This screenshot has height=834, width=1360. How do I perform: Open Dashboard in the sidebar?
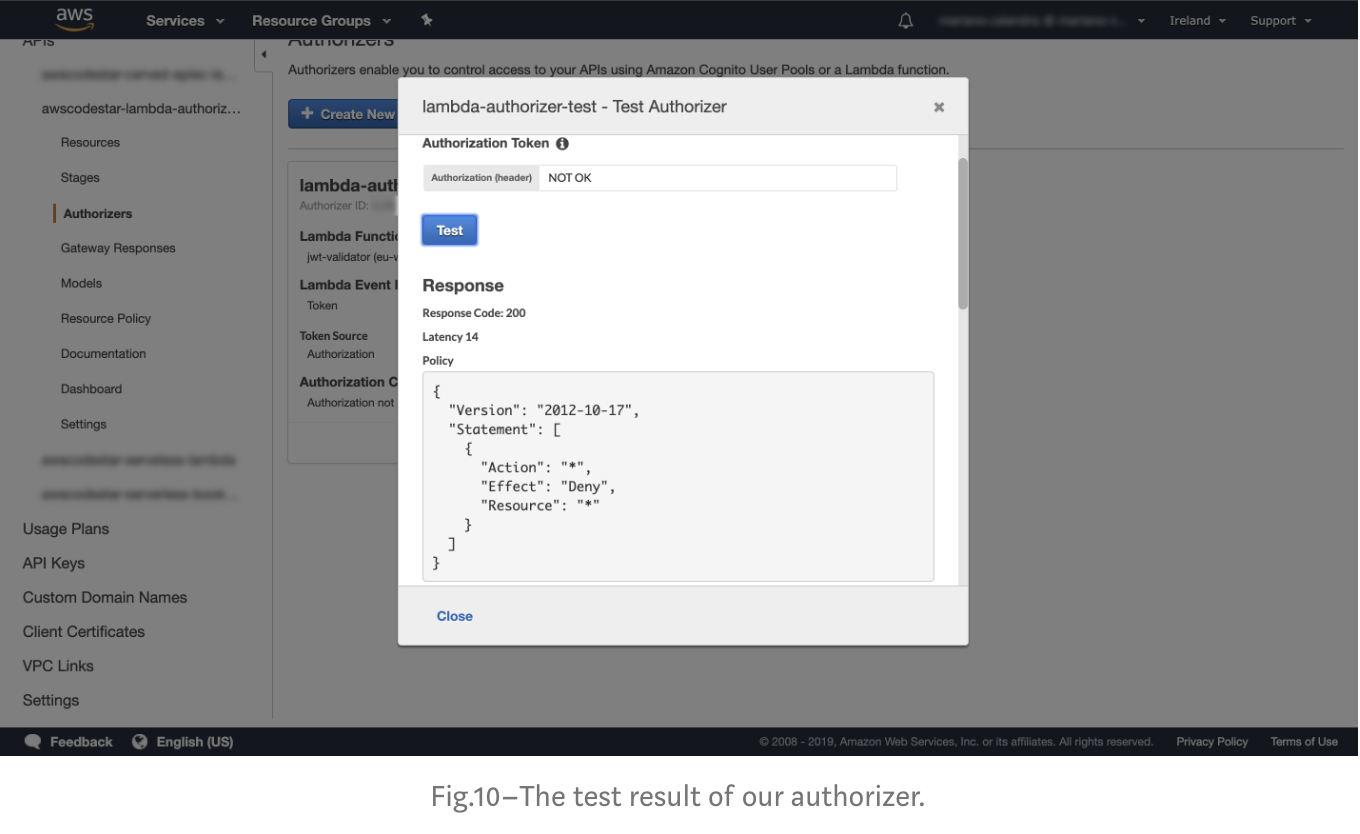tap(91, 388)
